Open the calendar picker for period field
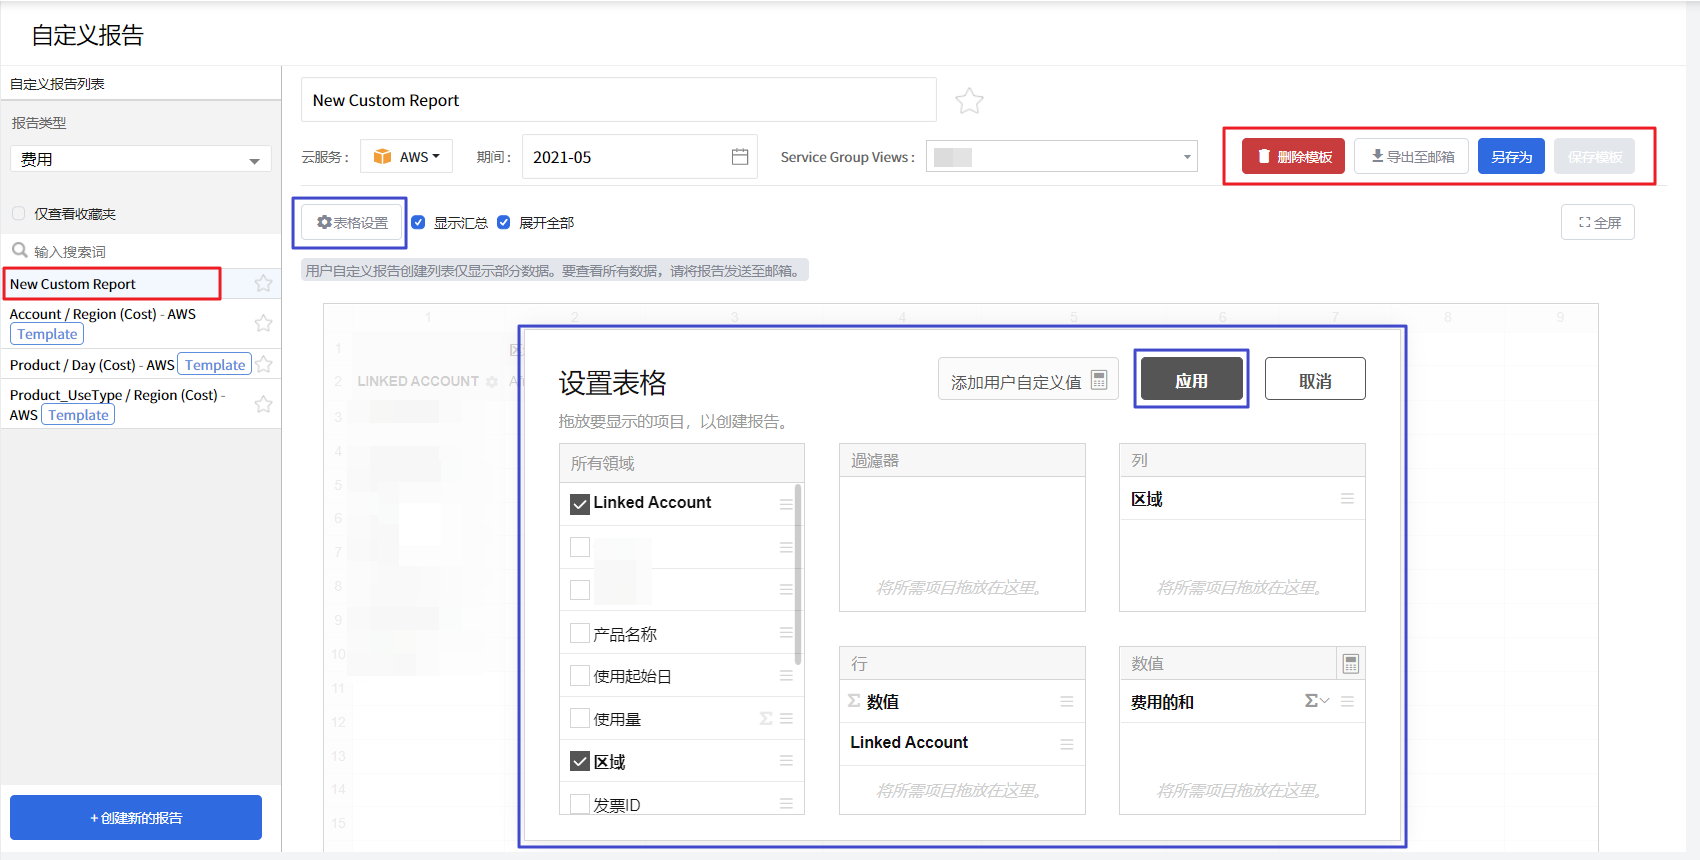The image size is (1700, 860). 740,157
